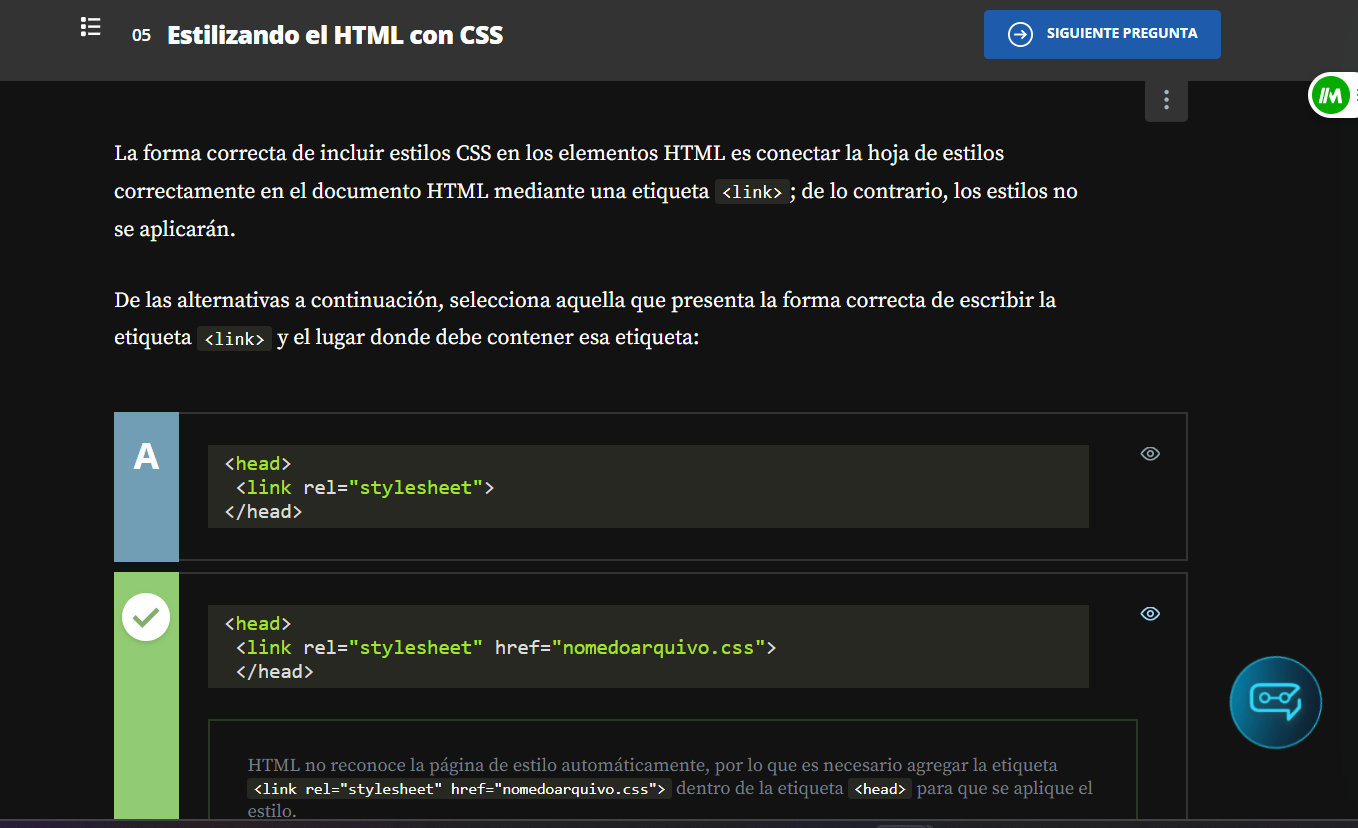1358x828 pixels.
Task: Click the inline <link> code in first paragraph
Action: point(752,192)
